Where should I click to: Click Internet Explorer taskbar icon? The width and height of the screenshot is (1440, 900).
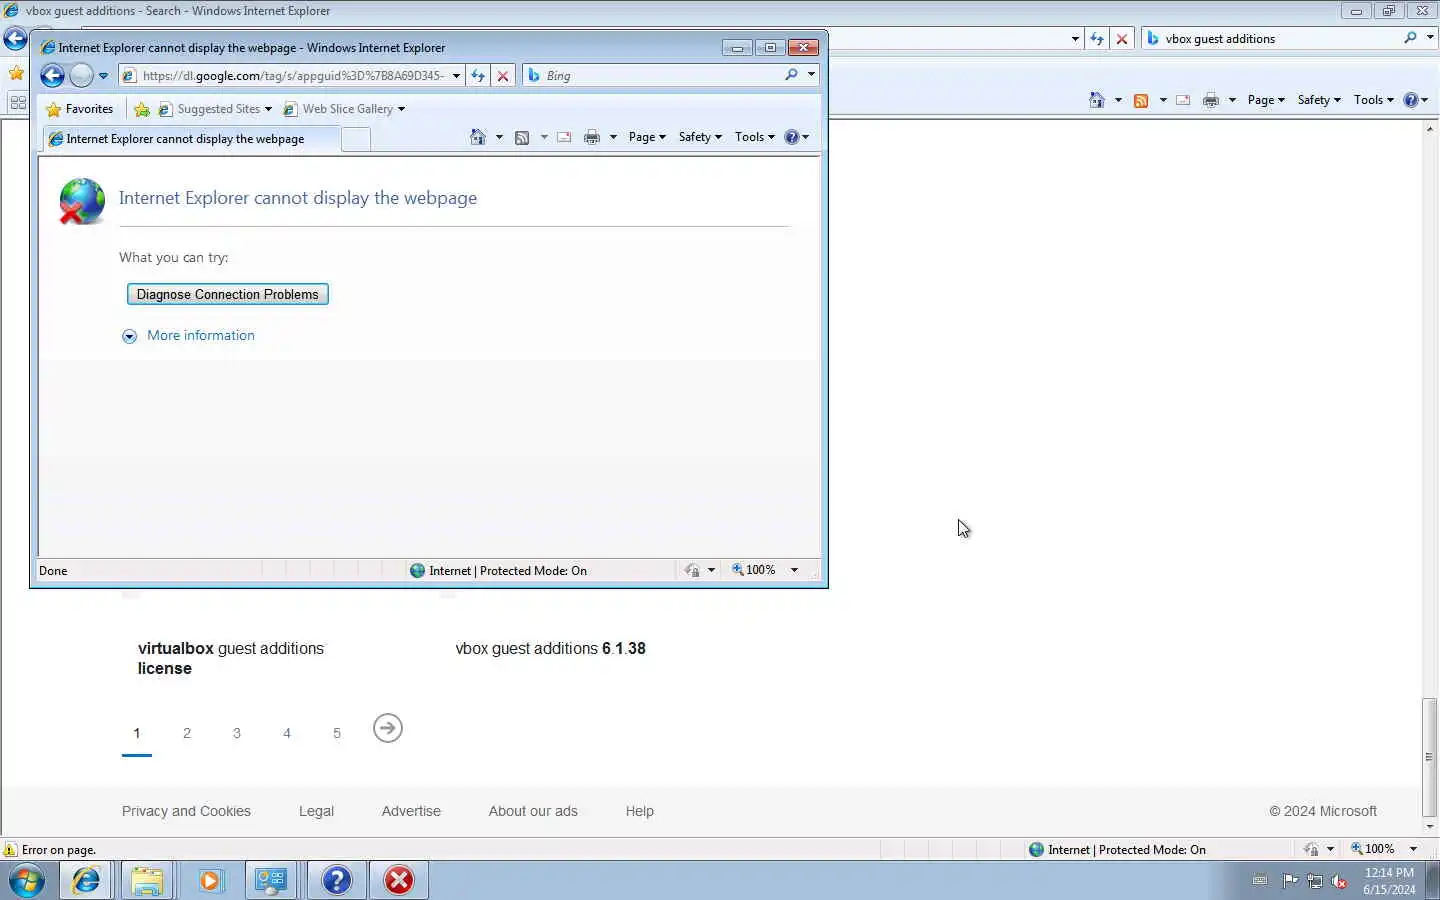click(x=86, y=881)
